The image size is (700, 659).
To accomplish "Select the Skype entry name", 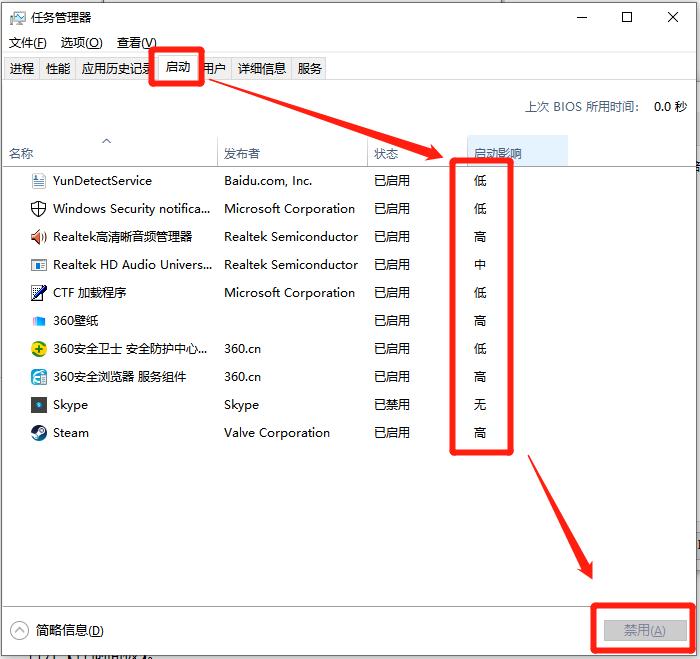I will pos(71,405).
